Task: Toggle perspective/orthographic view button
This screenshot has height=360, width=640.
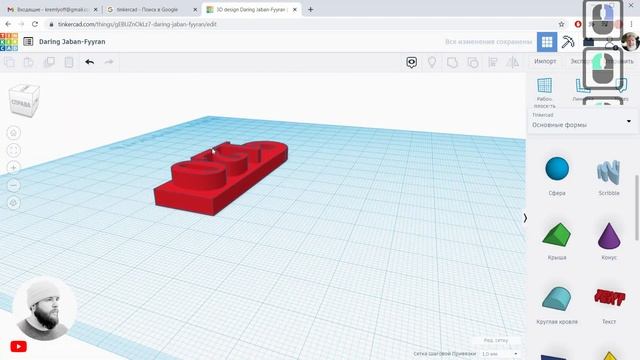Action: (13, 203)
